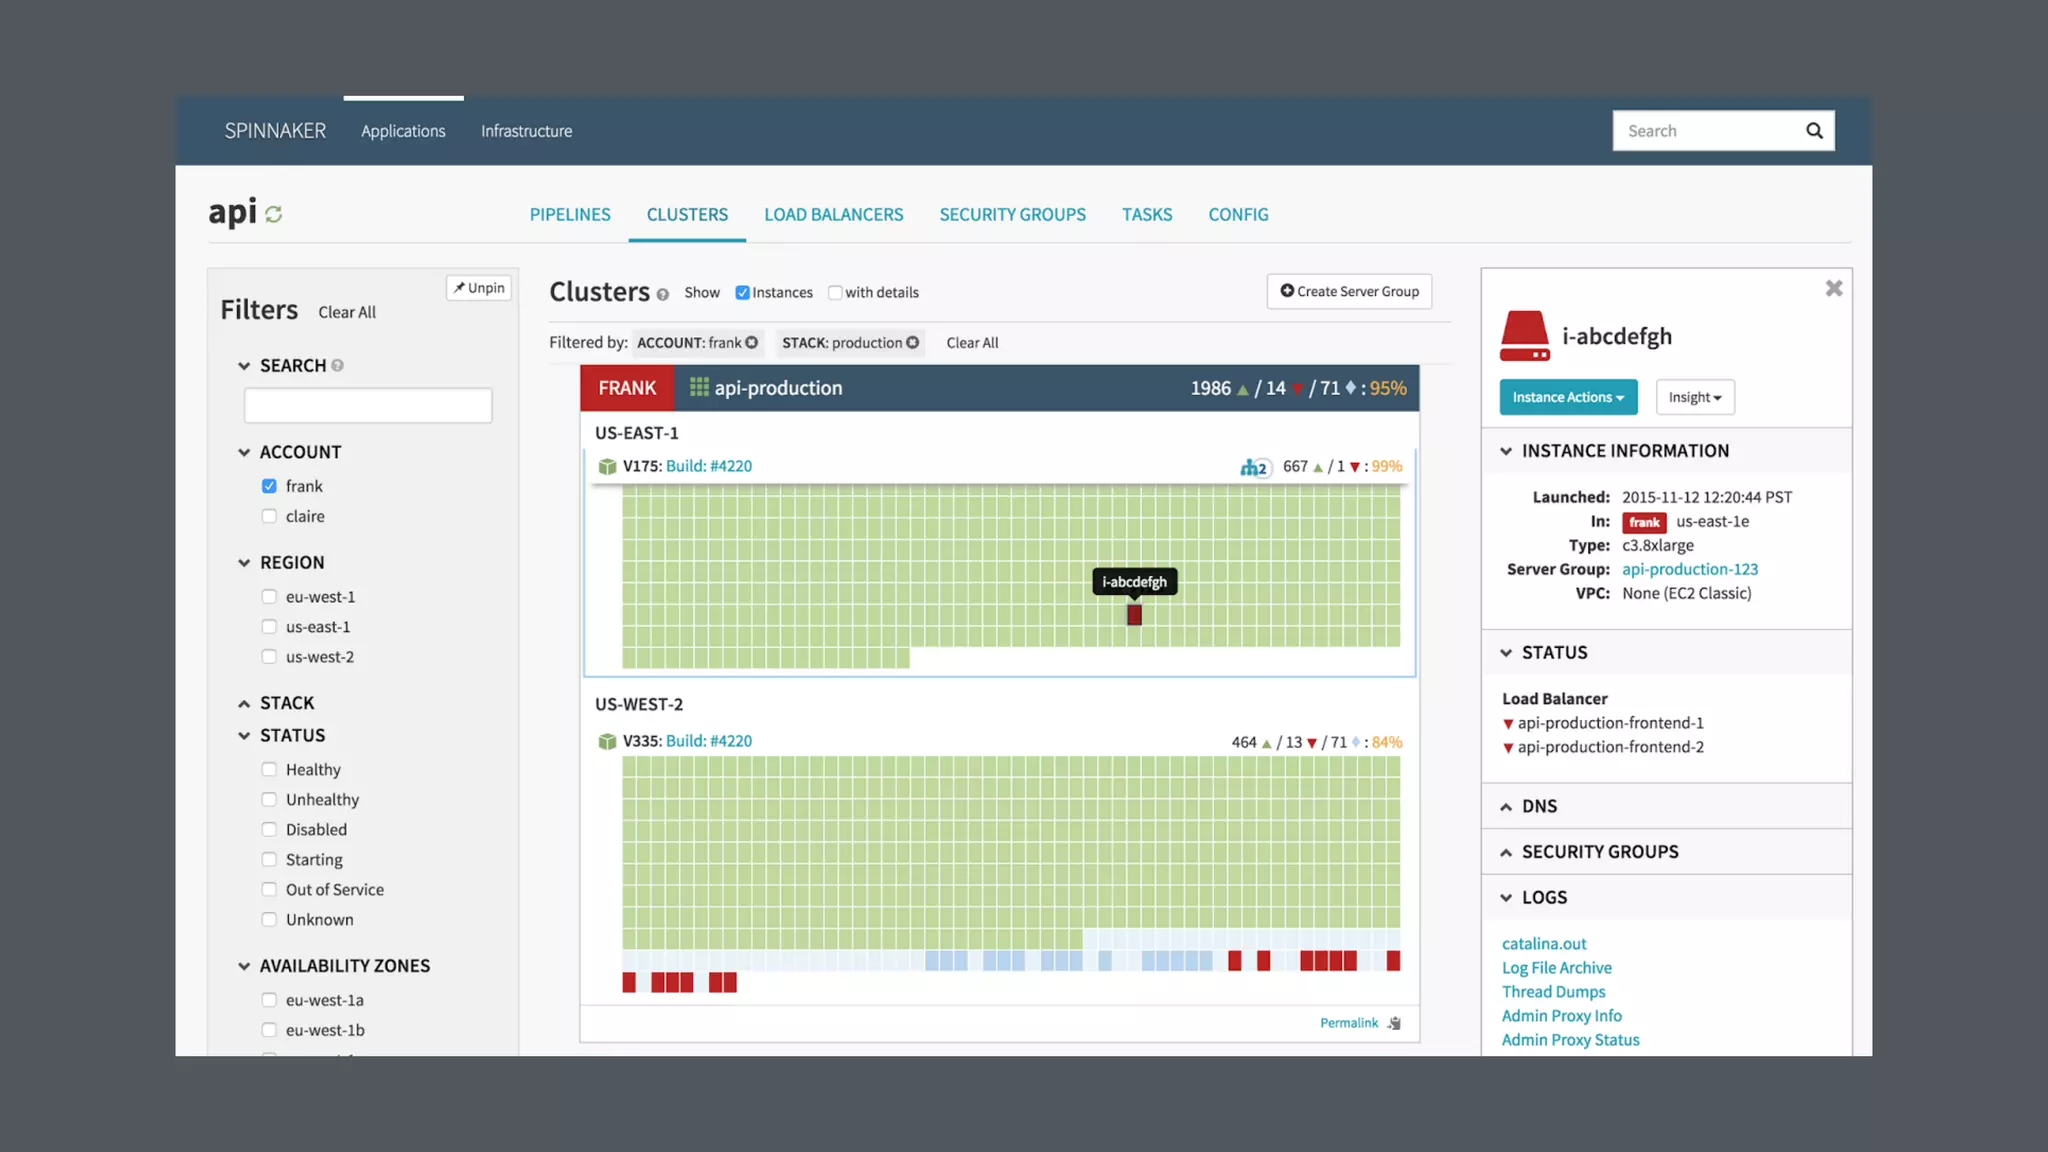Screen dimensions: 2048x1152
Task: Click the red i-abcdefgh instance square
Action: click(x=1134, y=614)
